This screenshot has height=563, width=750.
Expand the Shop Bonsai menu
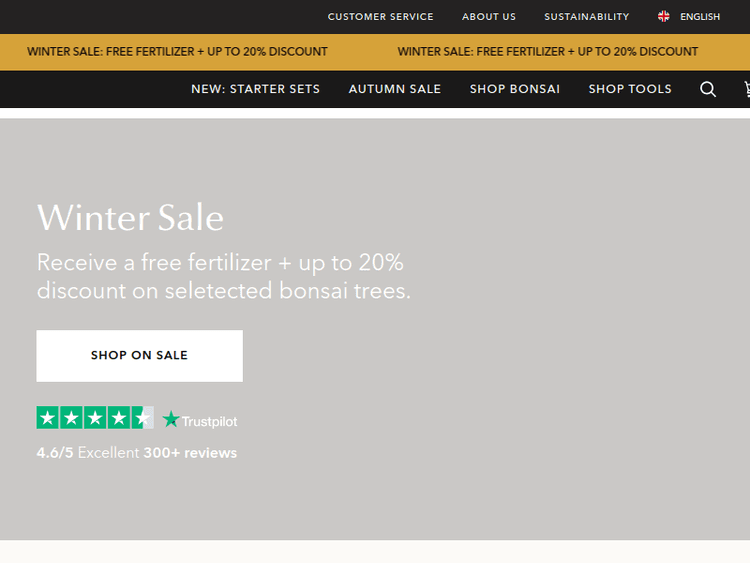pyautogui.click(x=515, y=89)
